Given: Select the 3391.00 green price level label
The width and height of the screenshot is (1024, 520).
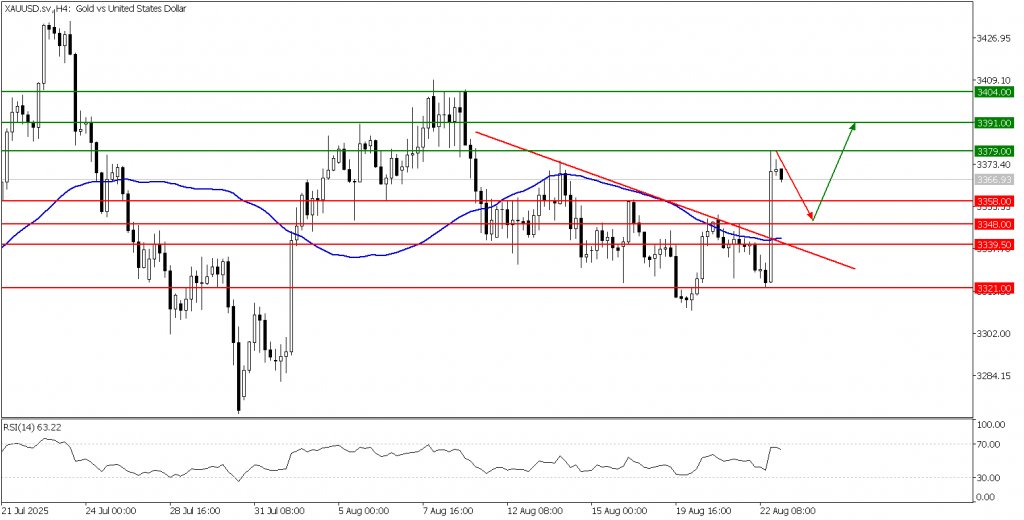Looking at the screenshot, I should tap(994, 122).
